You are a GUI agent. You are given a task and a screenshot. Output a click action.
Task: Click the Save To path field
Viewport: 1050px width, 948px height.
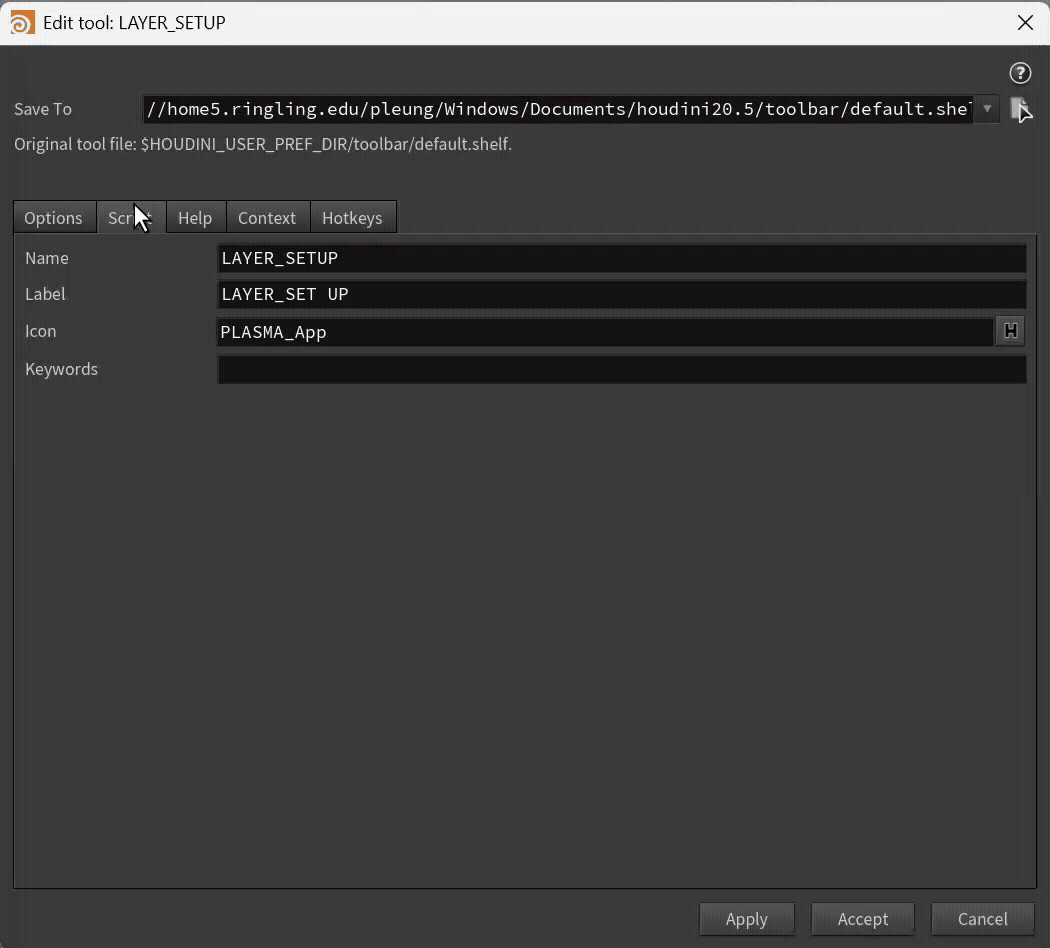(559, 109)
